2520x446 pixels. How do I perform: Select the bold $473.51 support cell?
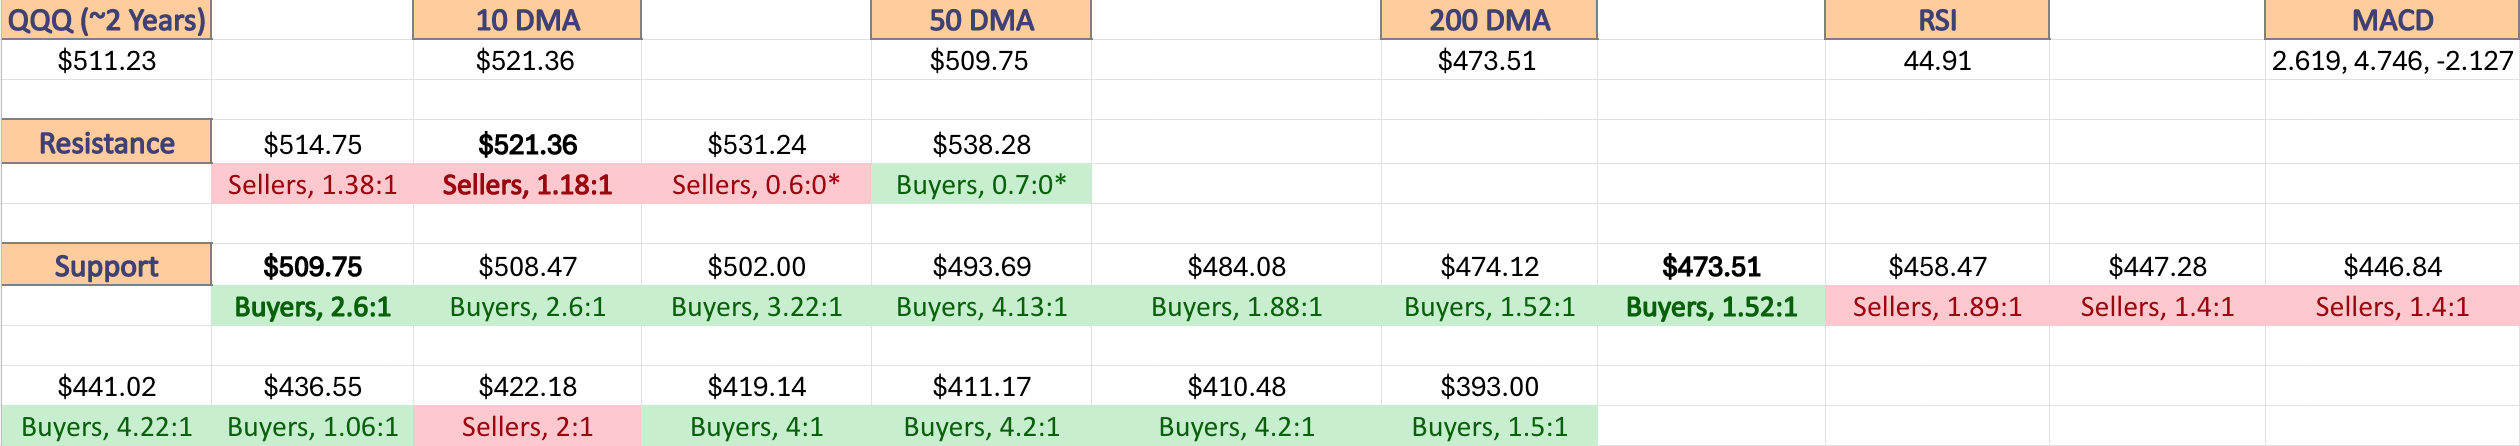[x=1711, y=265]
